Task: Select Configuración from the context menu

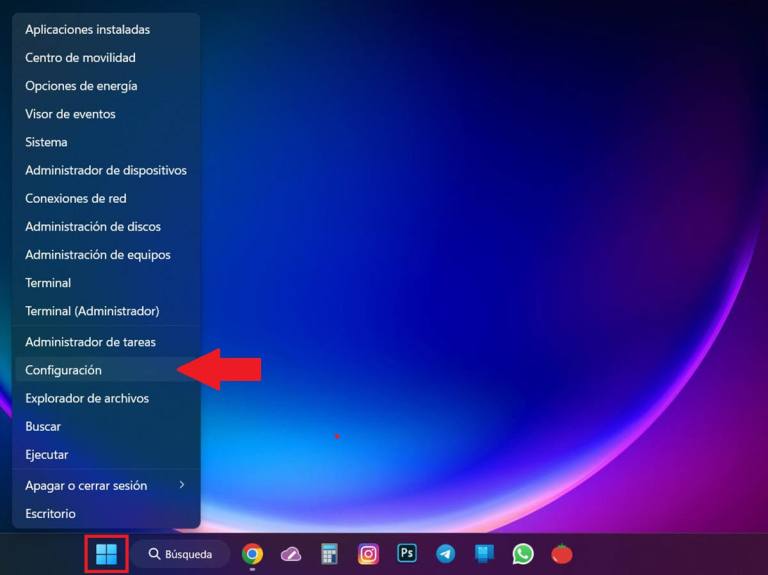Action: click(64, 370)
